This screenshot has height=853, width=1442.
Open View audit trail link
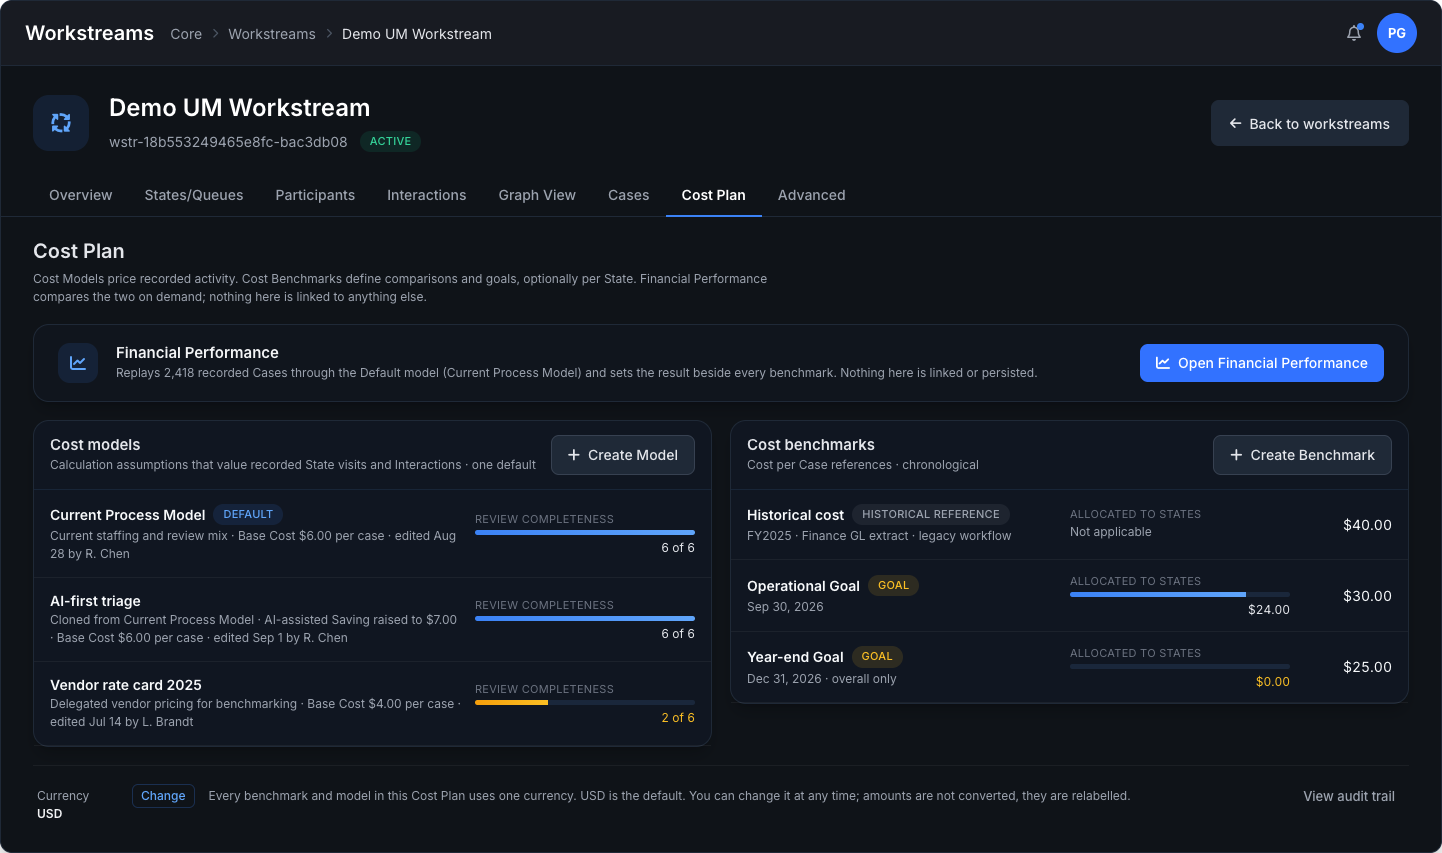(1349, 796)
